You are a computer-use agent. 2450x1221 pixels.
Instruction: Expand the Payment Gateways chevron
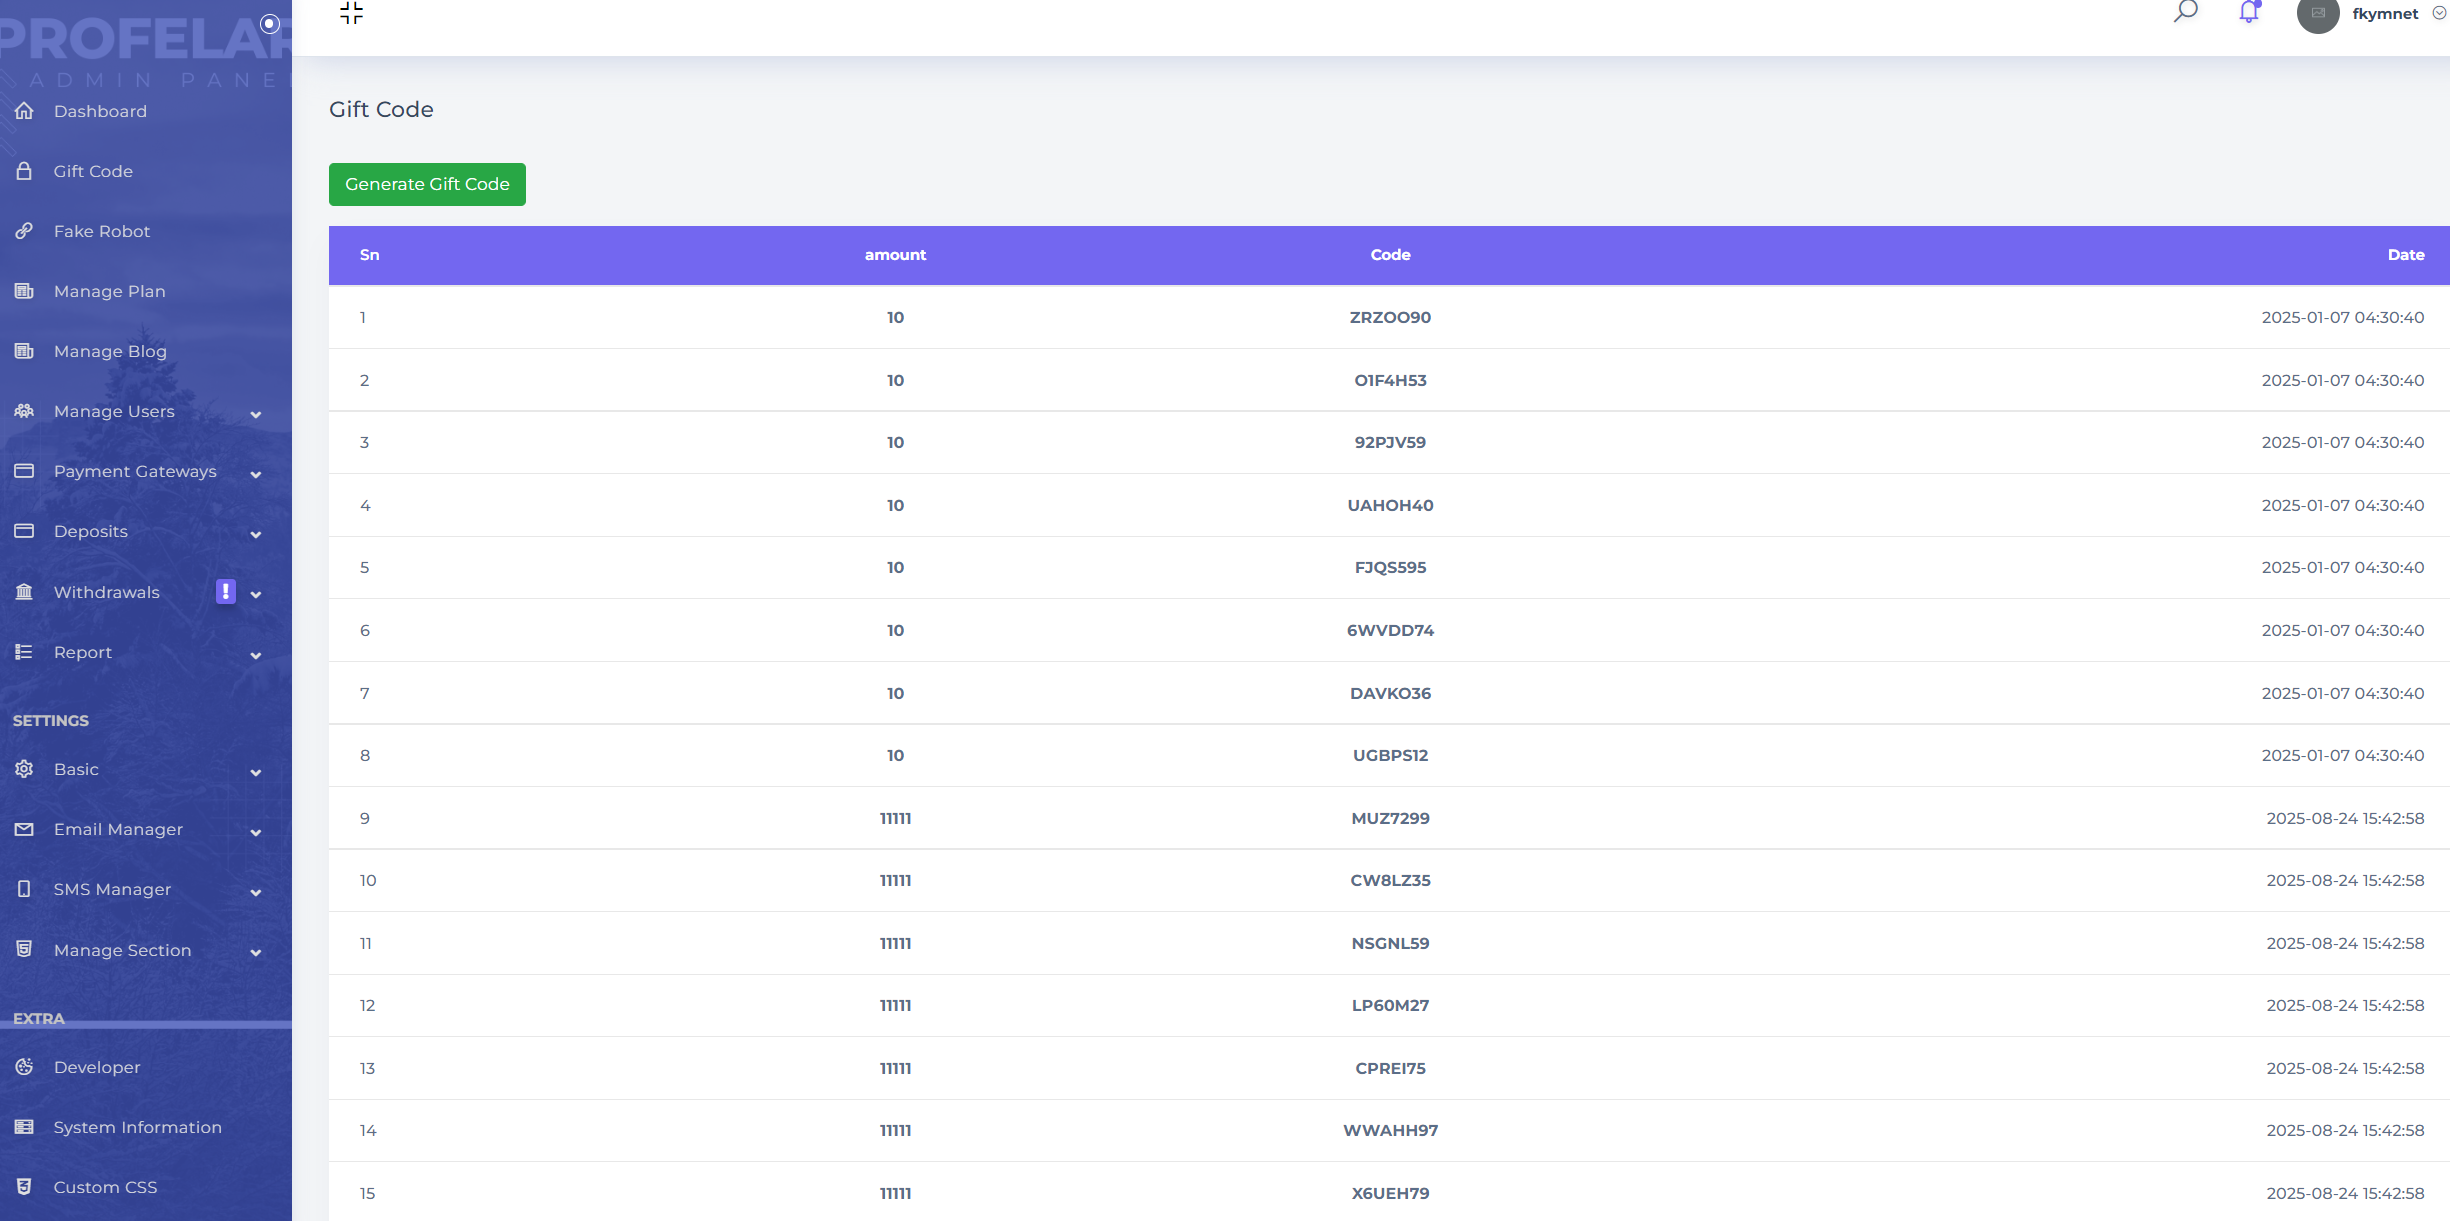256,474
